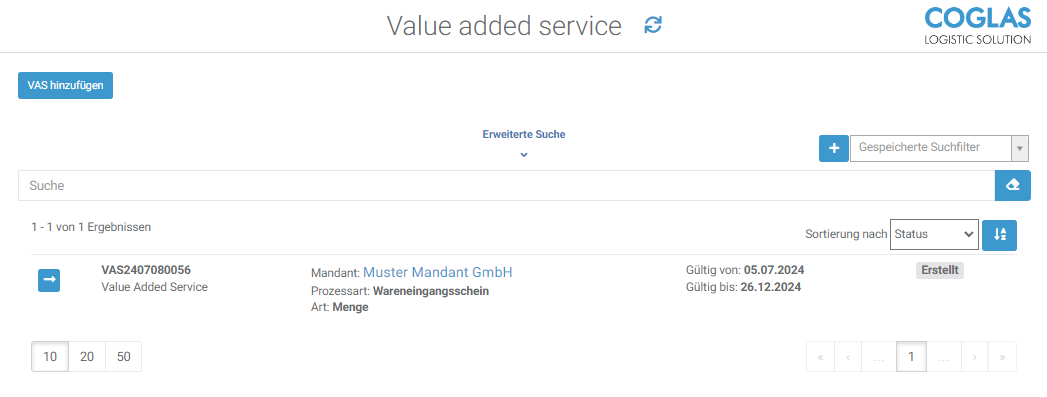Open the Gespeicherte Suchfilter dropdown
Image resolution: width=1047 pixels, height=397 pixels.
[939, 148]
